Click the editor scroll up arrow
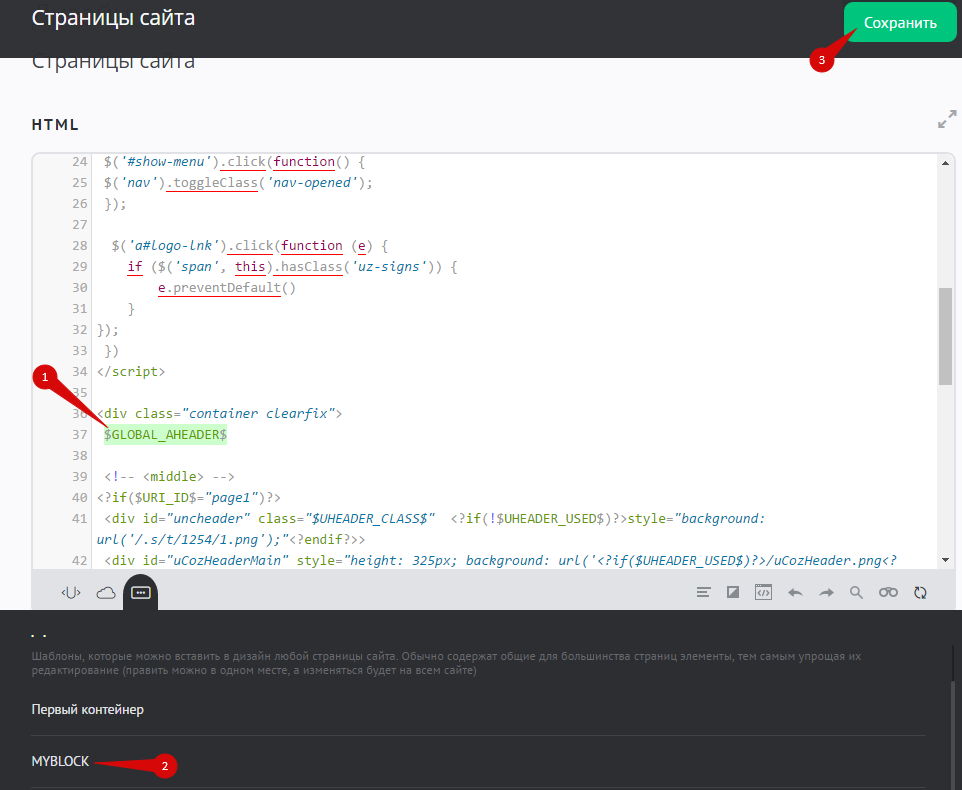962x790 pixels. [945, 162]
